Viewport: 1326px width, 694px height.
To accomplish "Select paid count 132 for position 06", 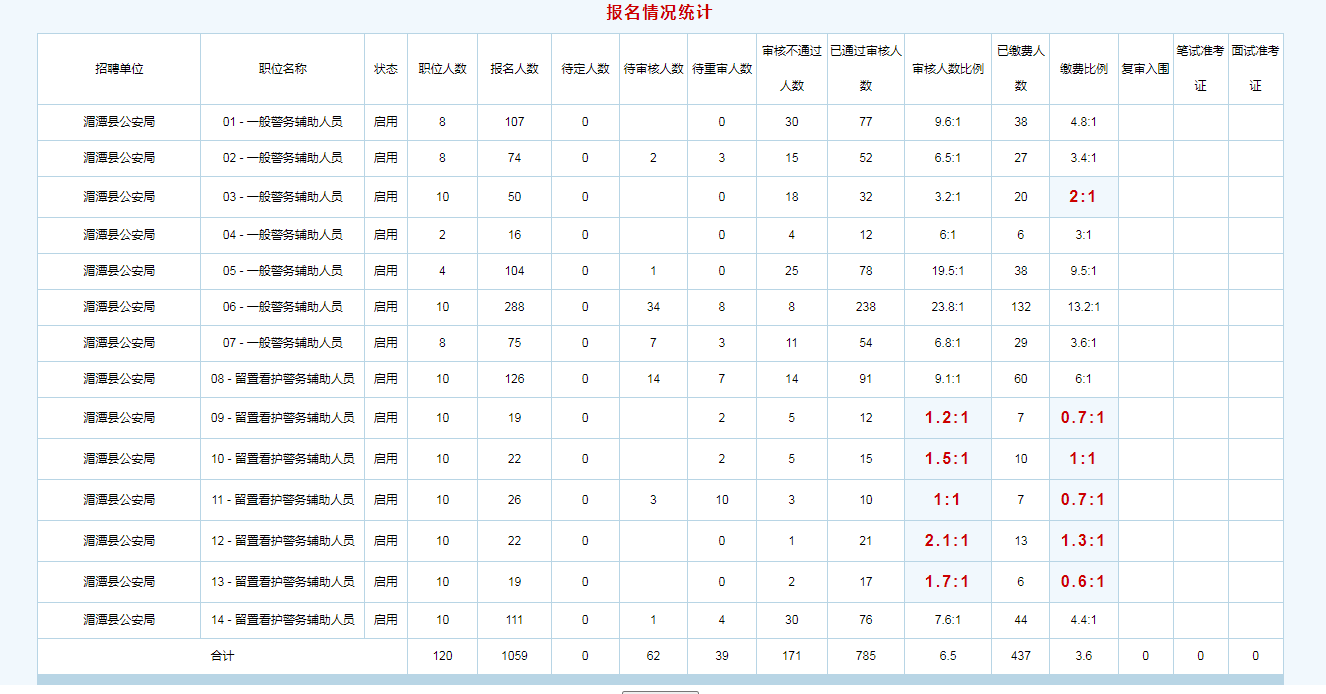I will (x=1020, y=307).
